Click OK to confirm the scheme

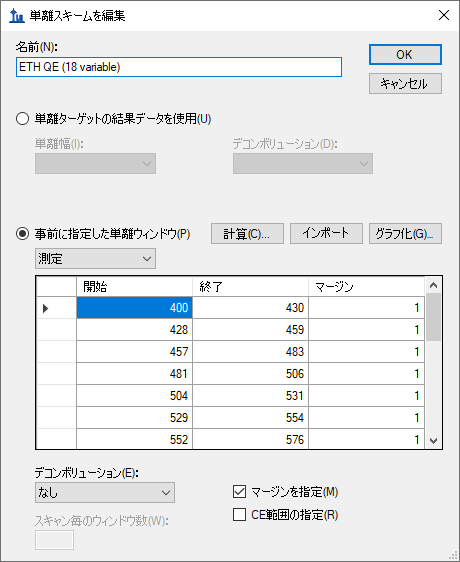click(405, 54)
